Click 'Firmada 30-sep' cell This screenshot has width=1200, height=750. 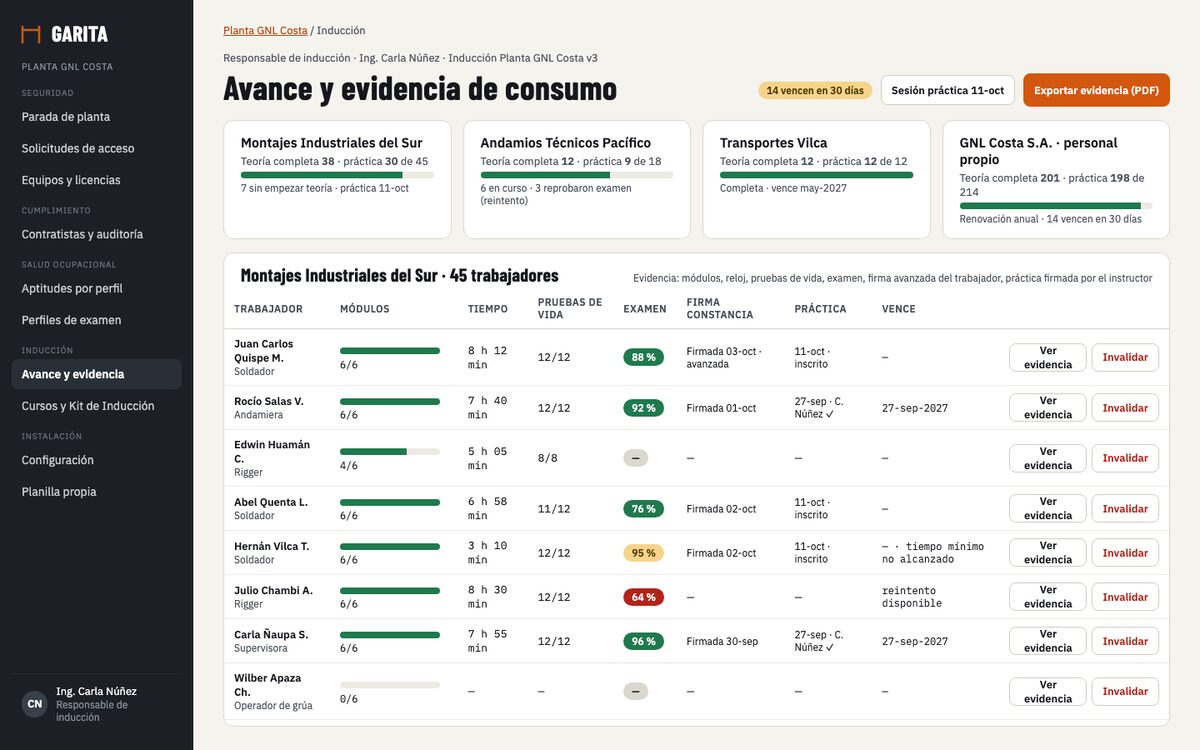[x=721, y=641]
